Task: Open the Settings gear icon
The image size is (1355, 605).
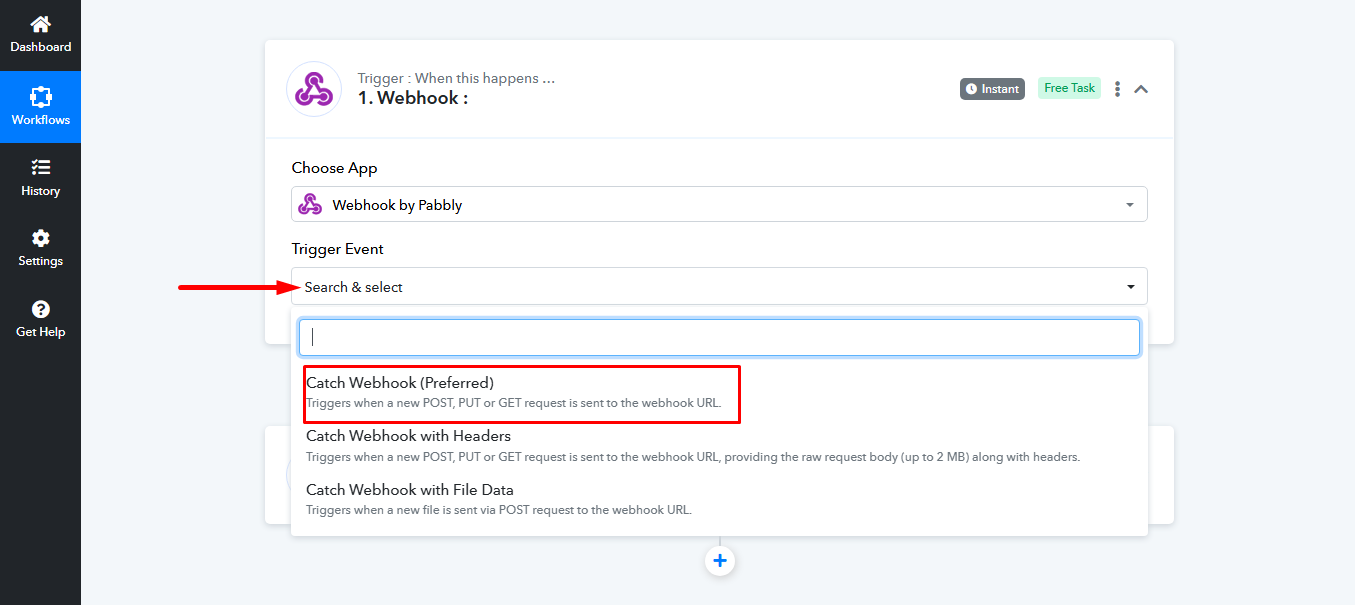Action: coord(40,238)
